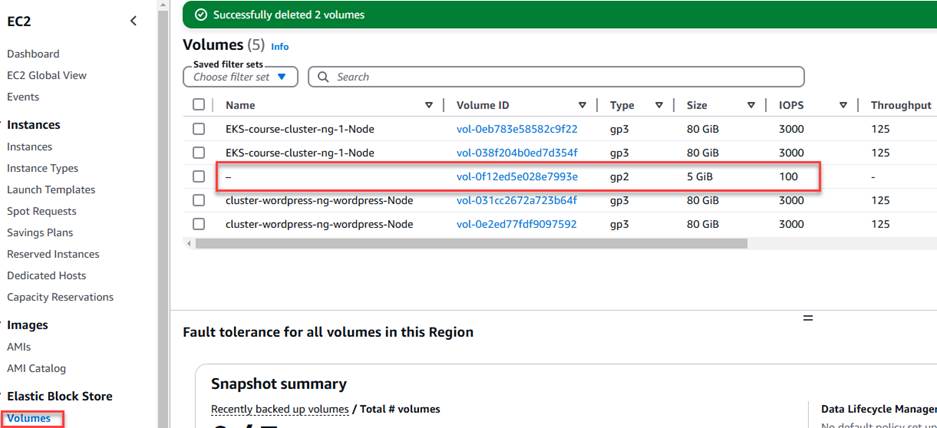The height and width of the screenshot is (428, 937).
Task: Open Dedicated Hosts page
Action: coord(46,276)
